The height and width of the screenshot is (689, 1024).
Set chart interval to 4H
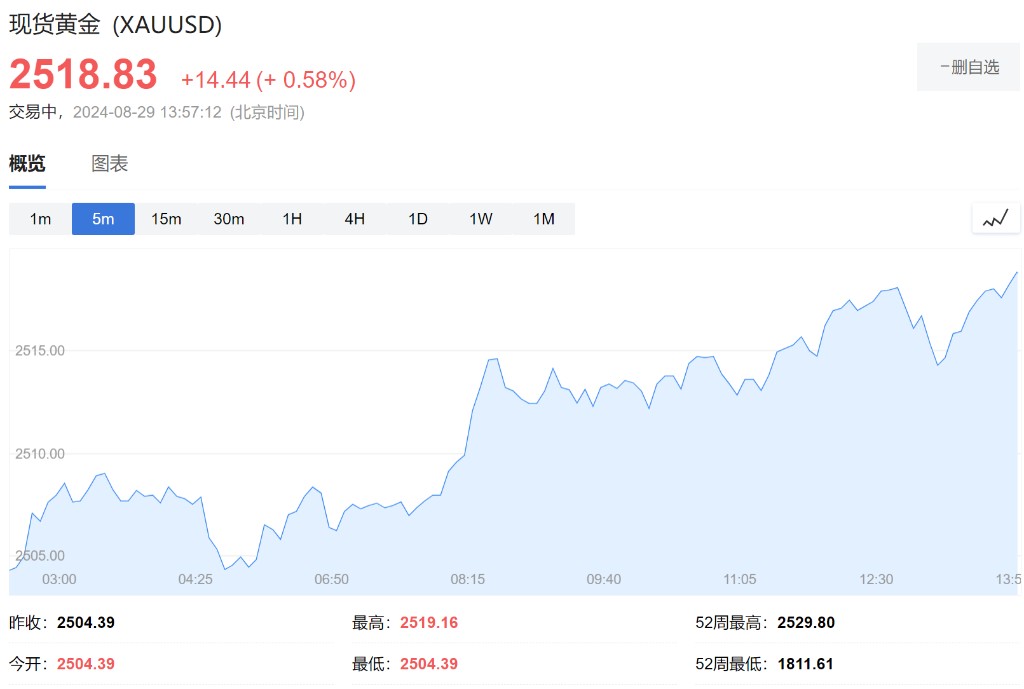coord(355,219)
